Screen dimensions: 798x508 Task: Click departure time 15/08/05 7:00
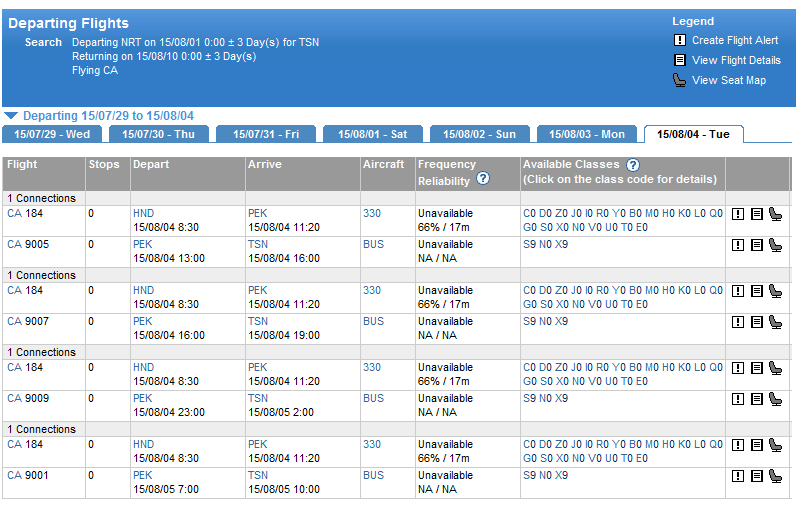(x=166, y=490)
